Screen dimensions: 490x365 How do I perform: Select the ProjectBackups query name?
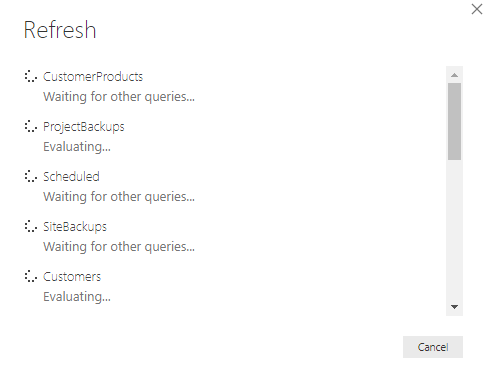(84, 127)
